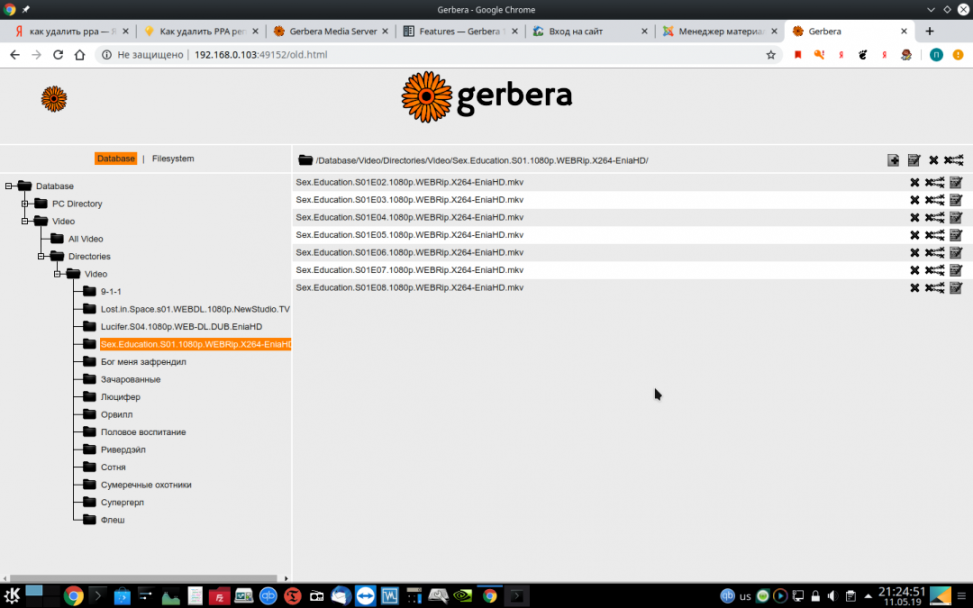Edit S01E04 file properties
Image resolution: width=973 pixels, height=608 pixels.
[x=956, y=218]
